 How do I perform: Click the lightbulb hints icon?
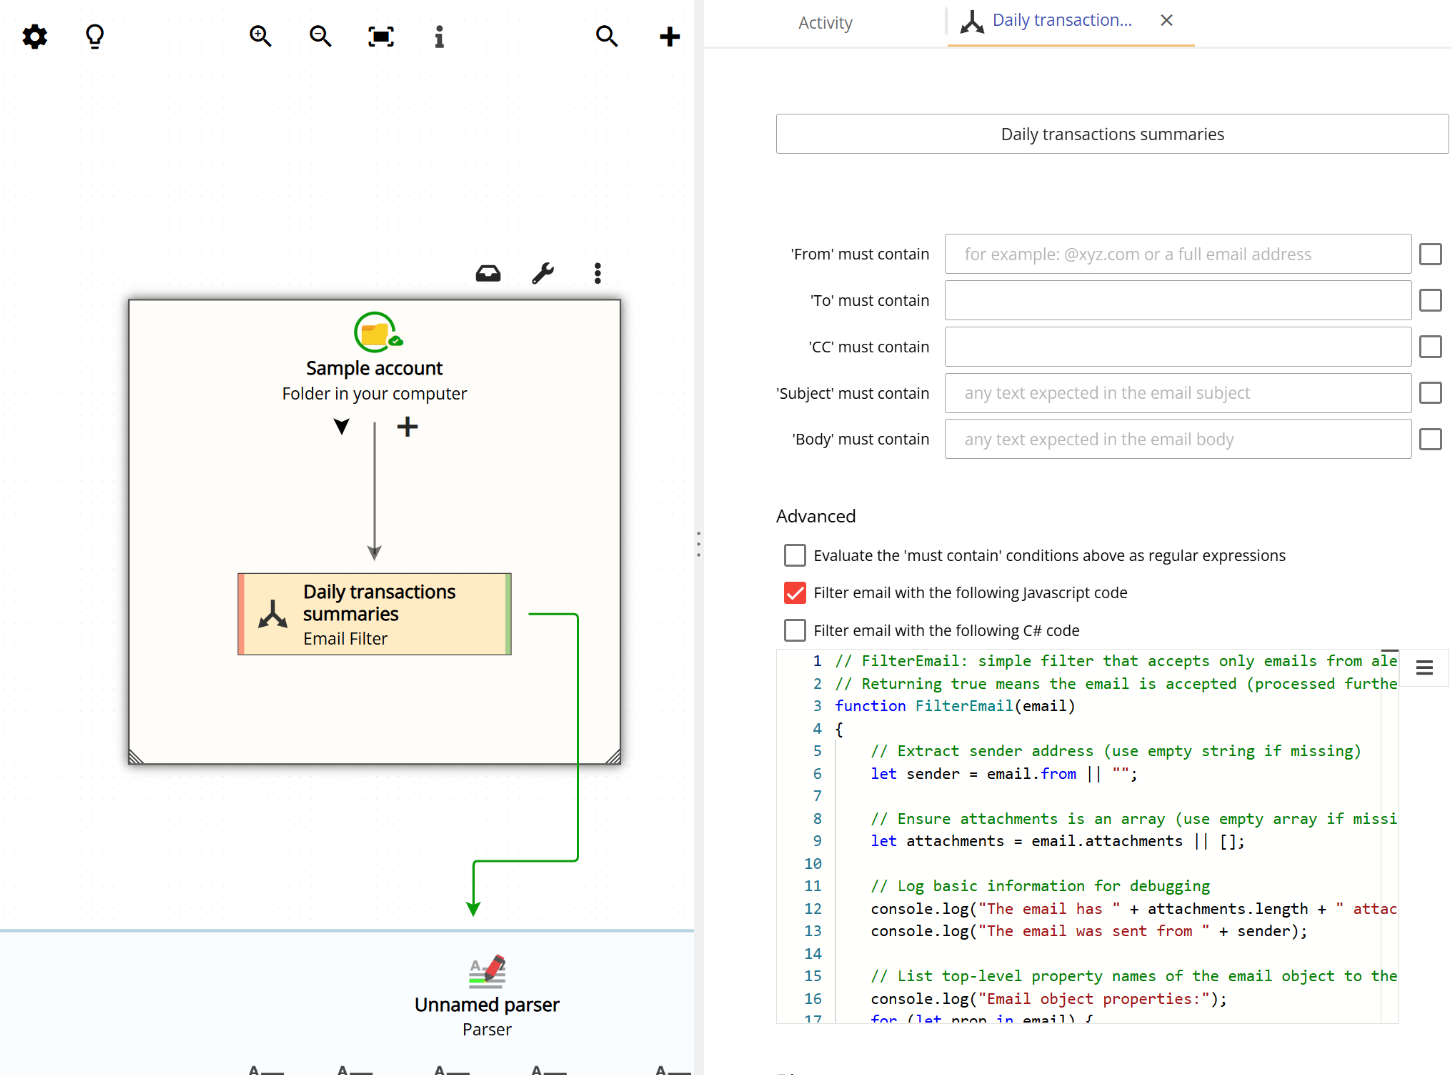point(94,37)
